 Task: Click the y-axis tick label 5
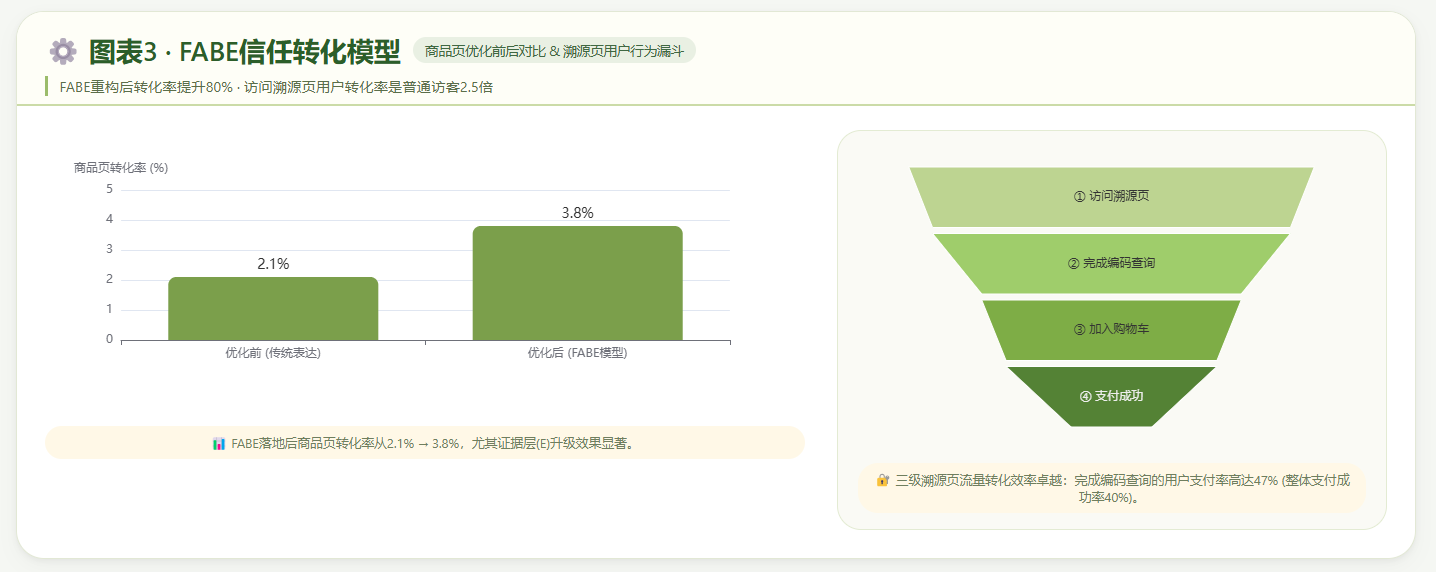pos(110,189)
